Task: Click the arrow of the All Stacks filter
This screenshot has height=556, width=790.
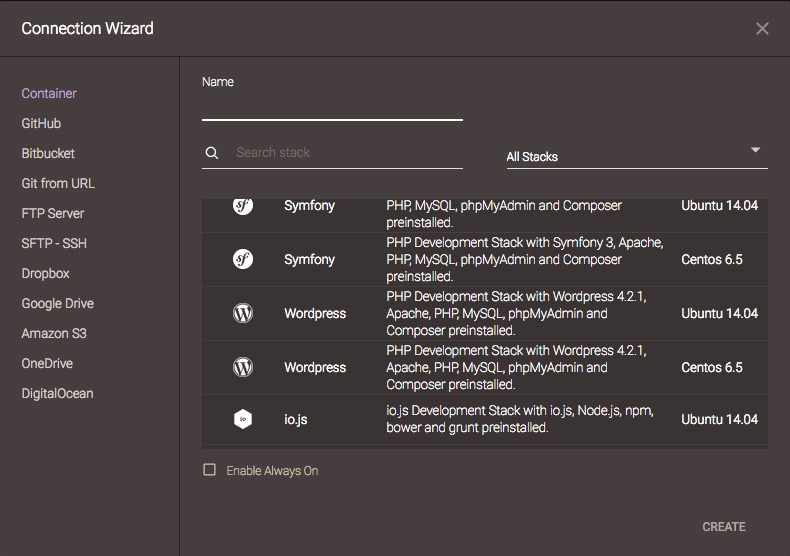Action: point(755,150)
